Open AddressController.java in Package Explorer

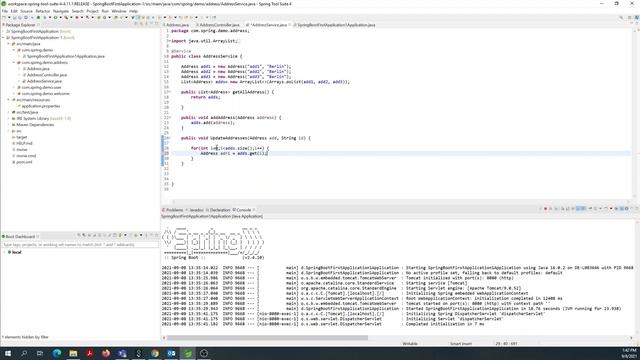point(47,75)
